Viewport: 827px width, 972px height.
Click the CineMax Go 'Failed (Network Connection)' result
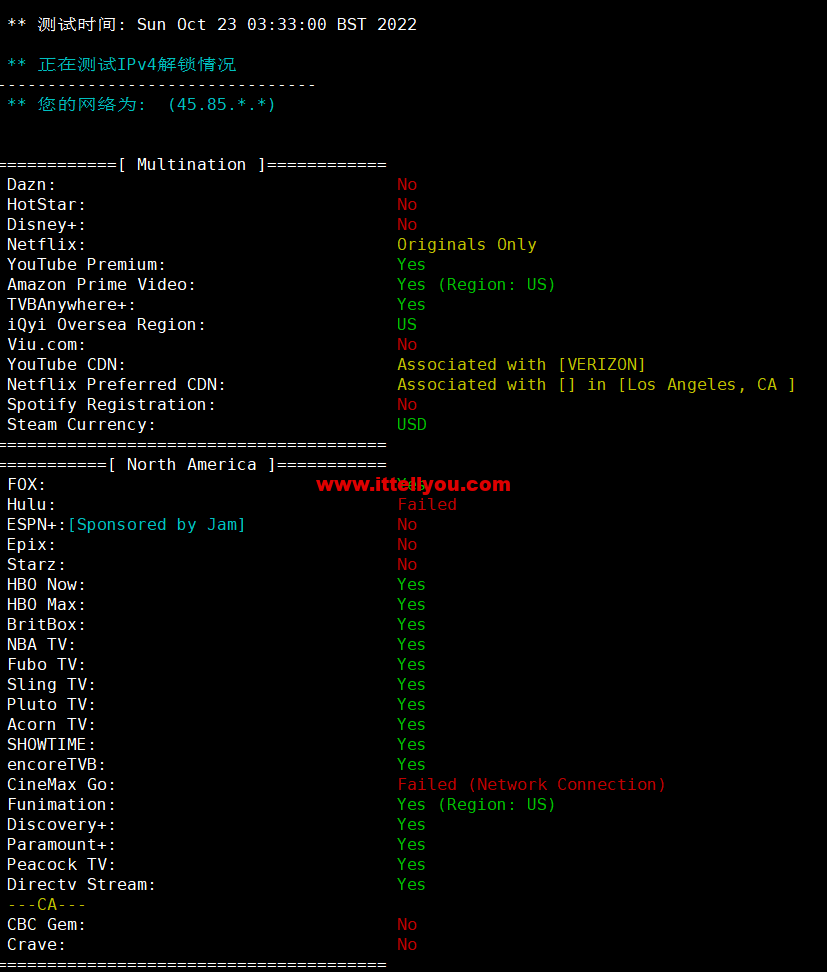click(x=531, y=785)
